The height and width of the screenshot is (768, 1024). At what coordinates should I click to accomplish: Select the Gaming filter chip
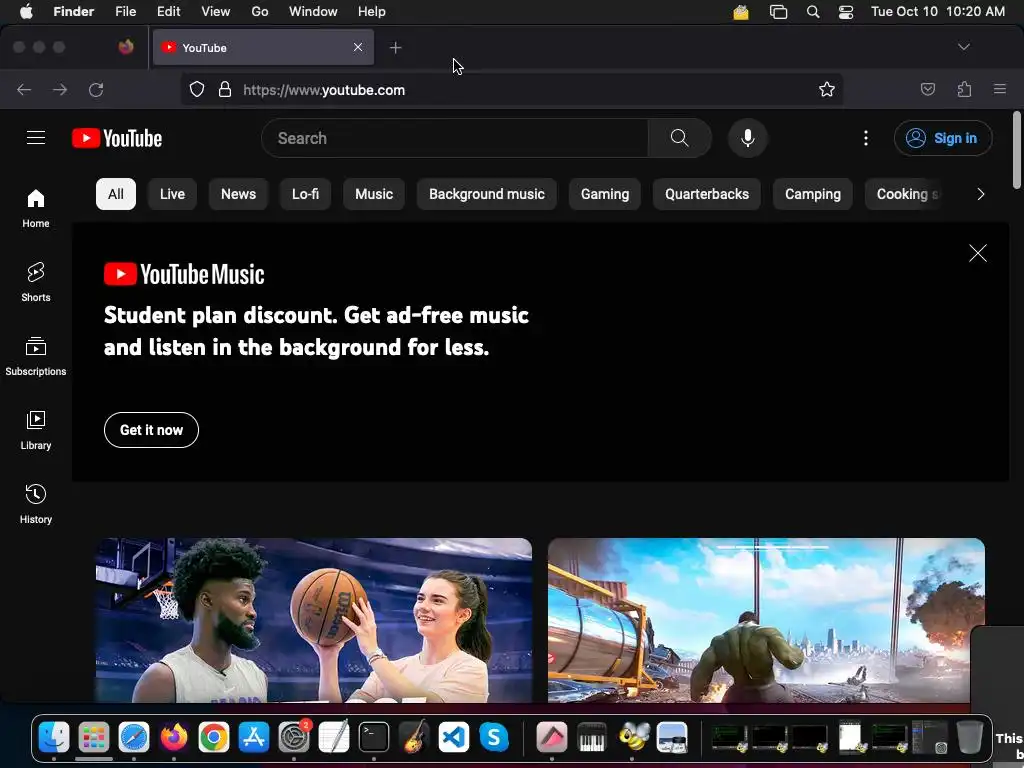605,194
